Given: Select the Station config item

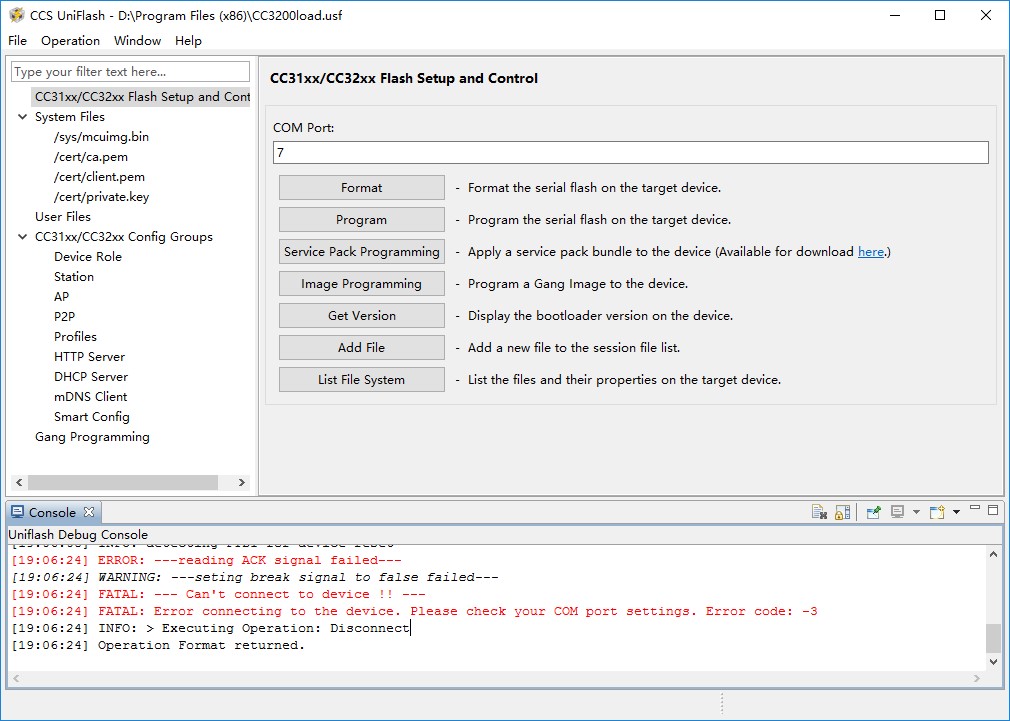Looking at the screenshot, I should click(x=74, y=276).
